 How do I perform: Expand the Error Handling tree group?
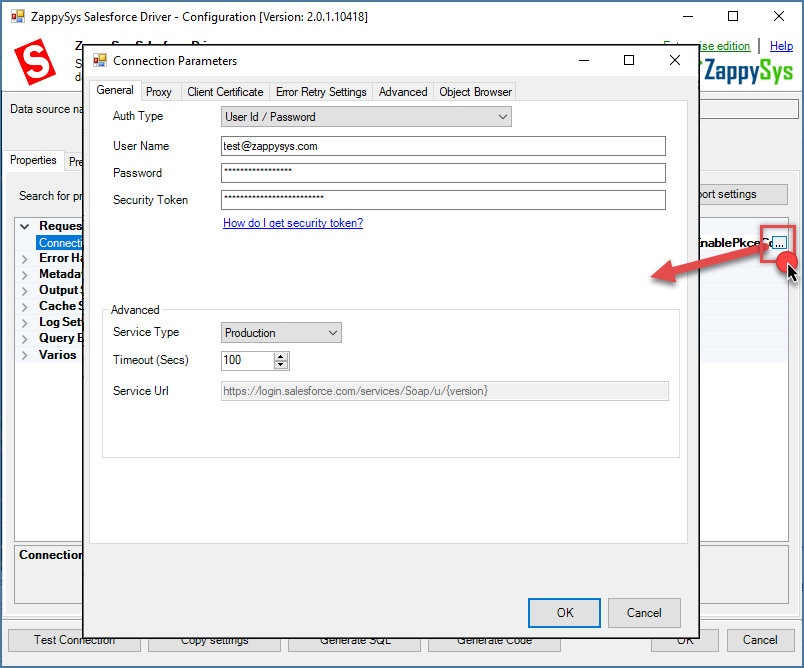point(24,259)
